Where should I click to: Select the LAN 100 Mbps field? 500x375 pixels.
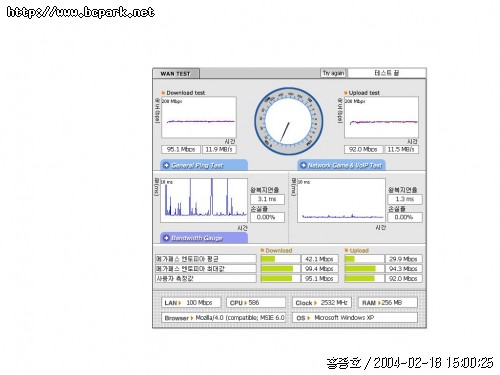coord(191,303)
